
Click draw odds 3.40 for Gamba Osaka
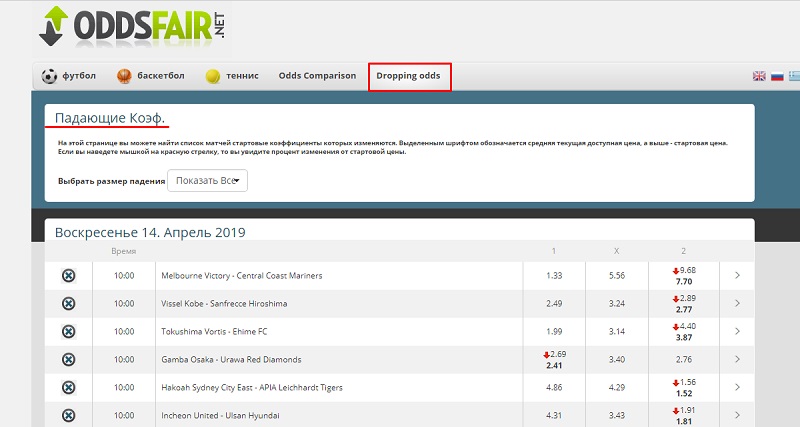617,360
